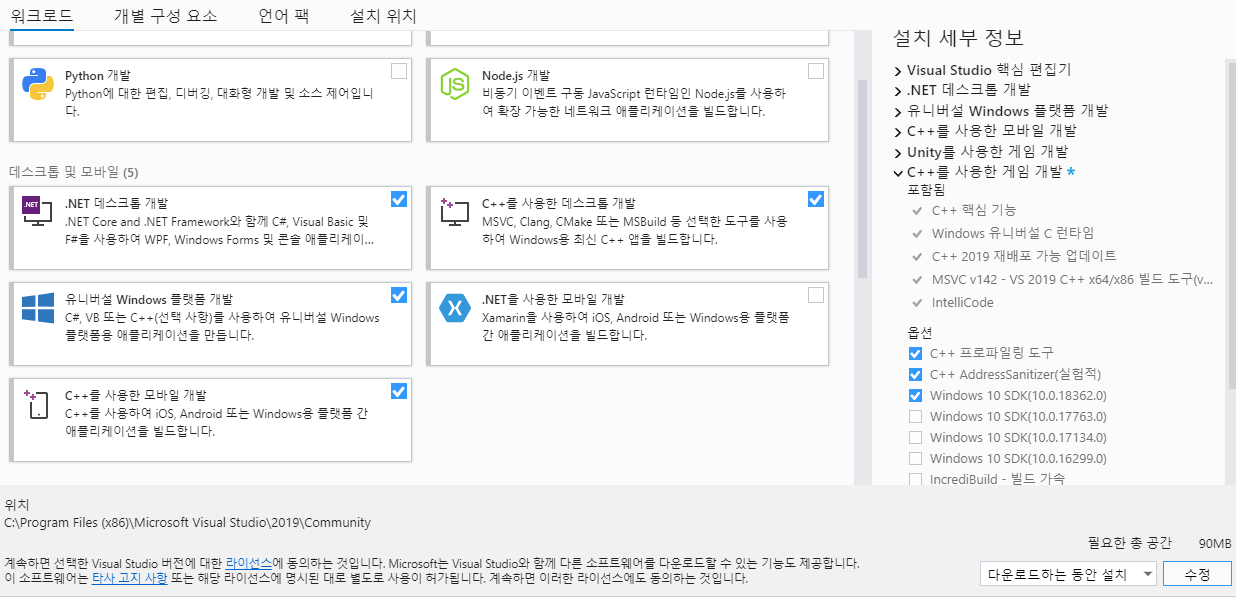
Task: Expand Unity를 사용한 게임 개발 details
Action: [x=898, y=152]
